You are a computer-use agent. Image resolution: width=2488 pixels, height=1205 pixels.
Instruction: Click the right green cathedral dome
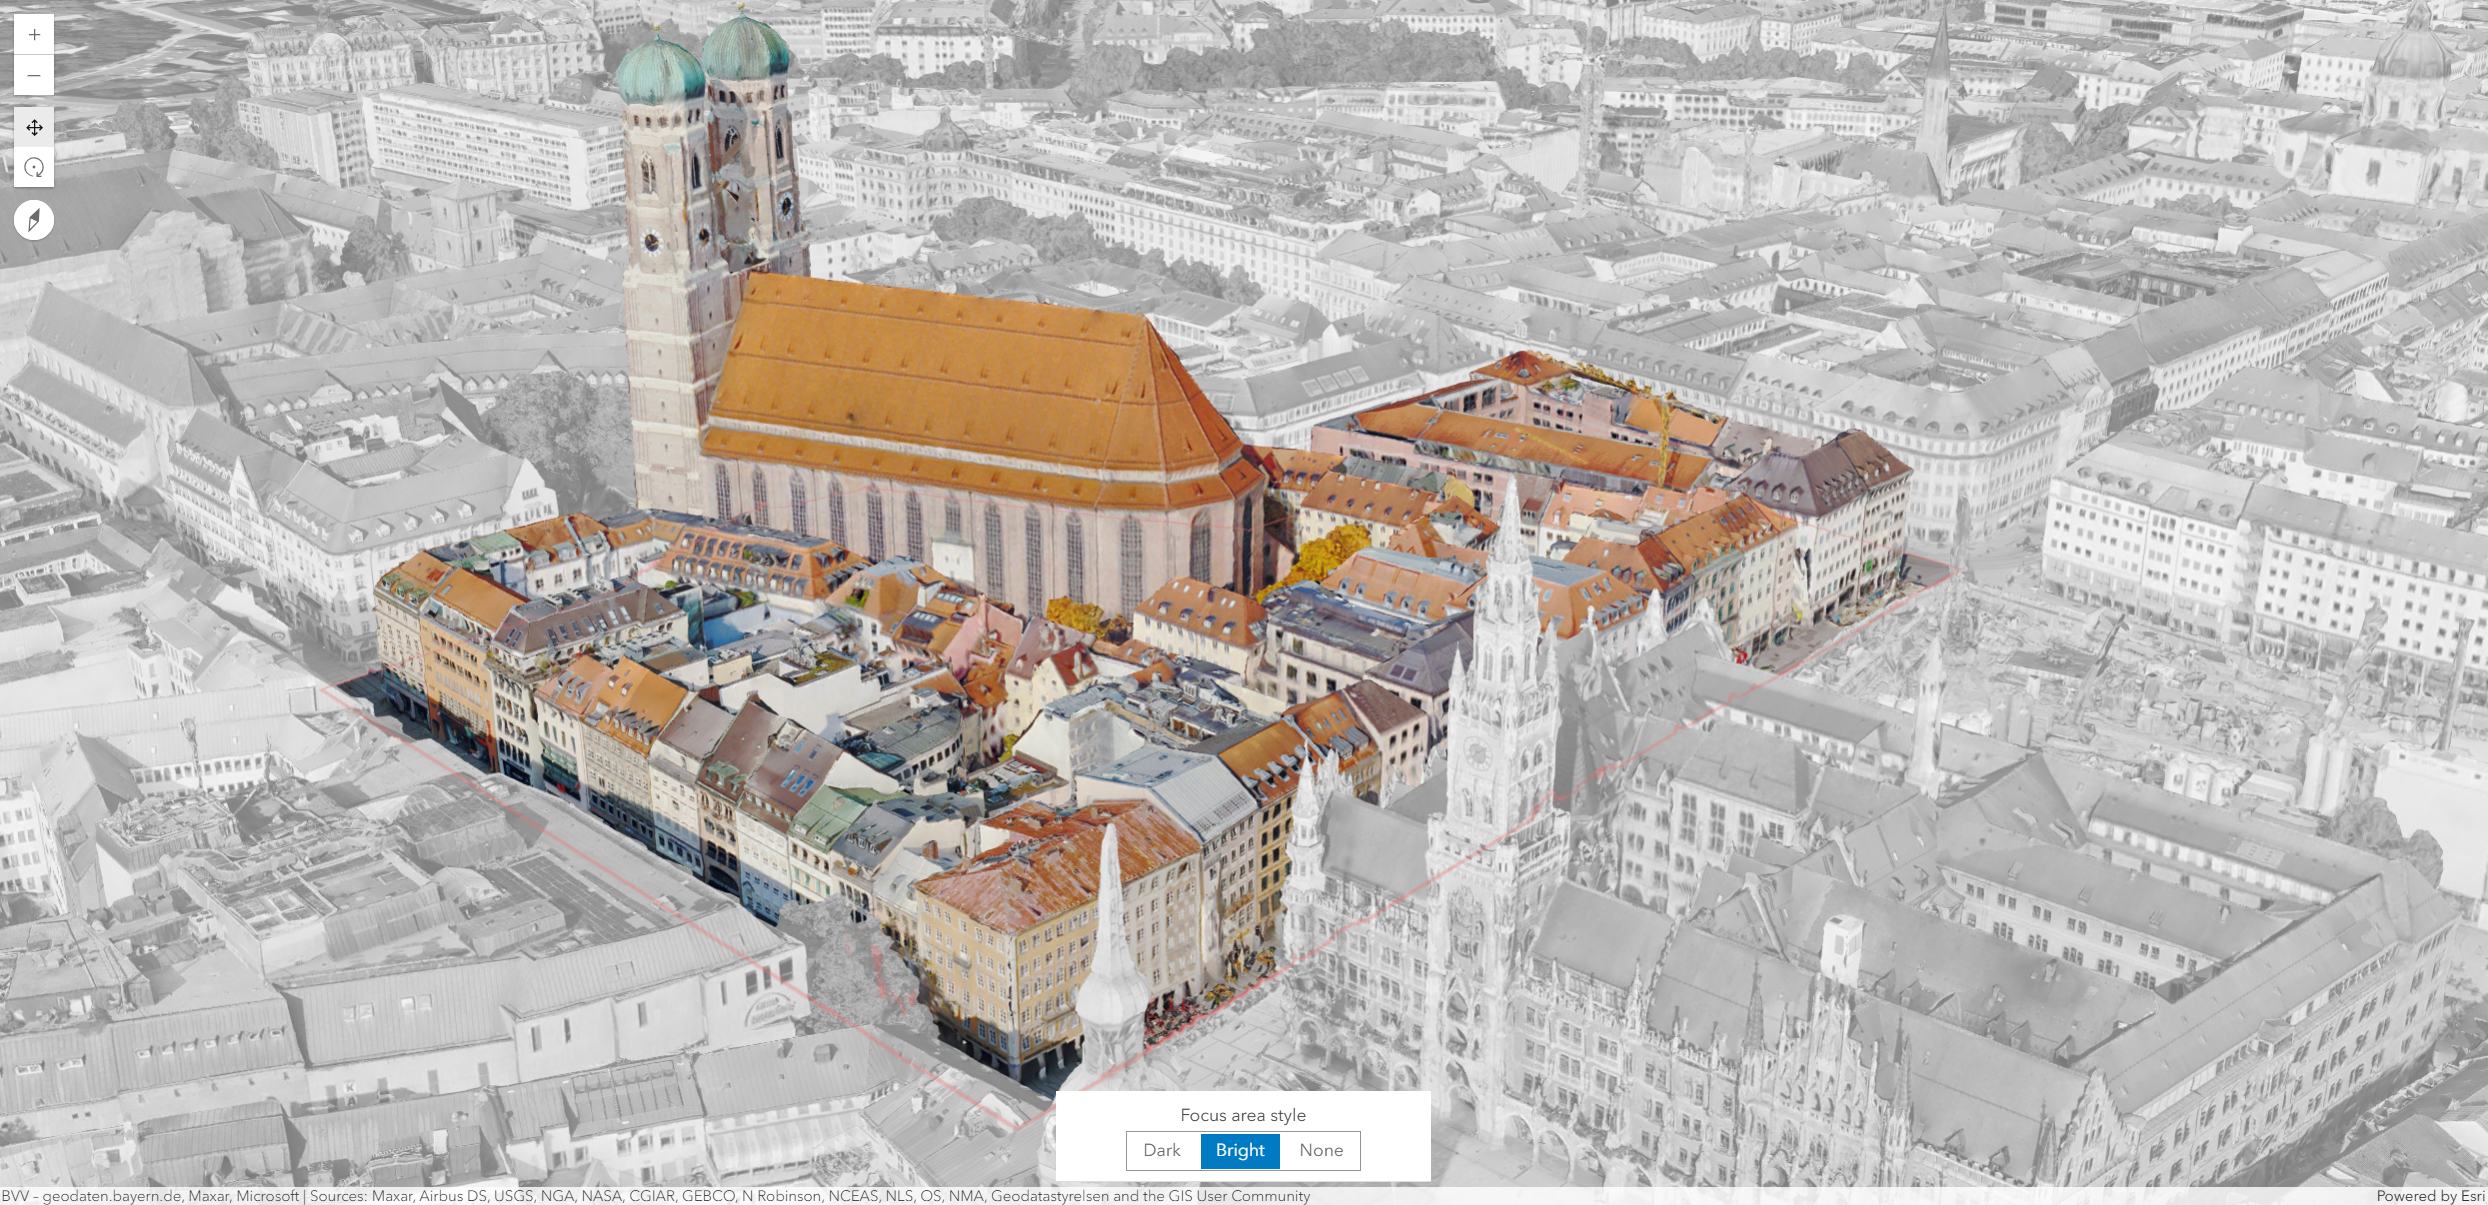click(746, 48)
